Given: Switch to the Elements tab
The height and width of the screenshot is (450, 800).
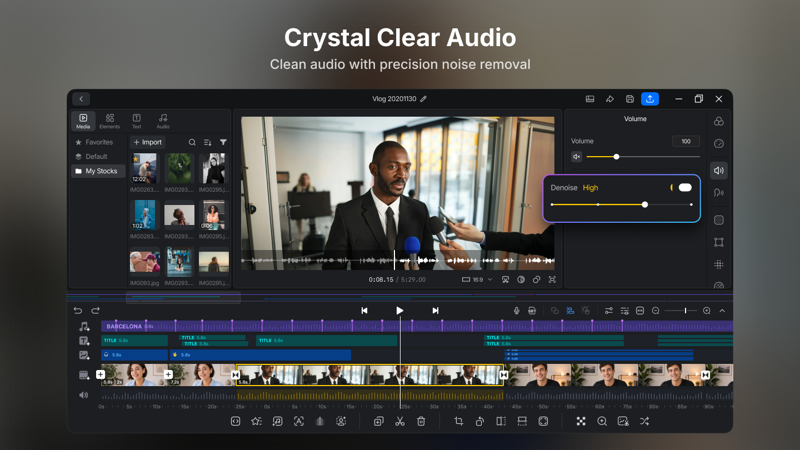Looking at the screenshot, I should pyautogui.click(x=110, y=121).
